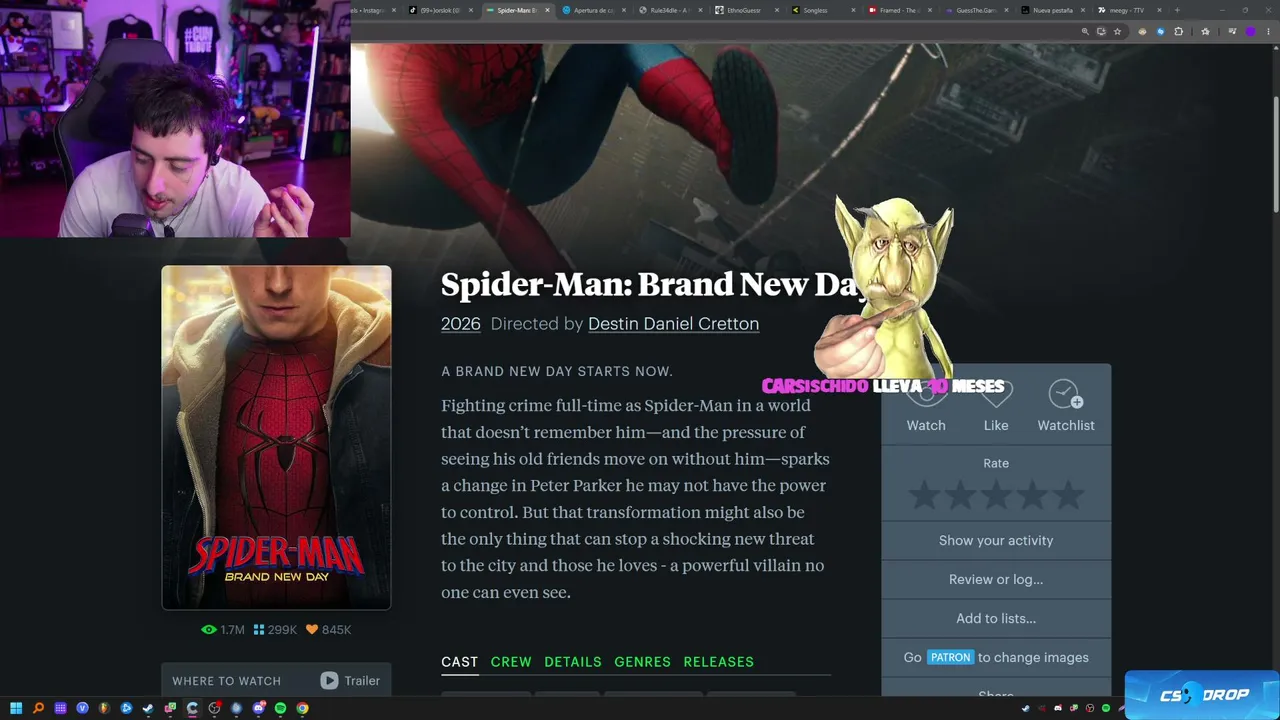Open the Review or log option
Screen dimensions: 1280x720
tap(996, 579)
